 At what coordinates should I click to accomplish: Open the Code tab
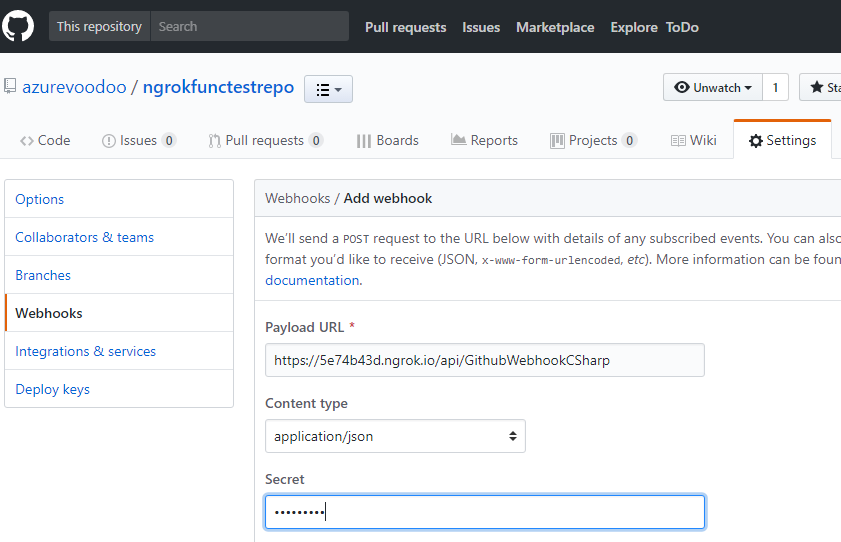click(45, 140)
